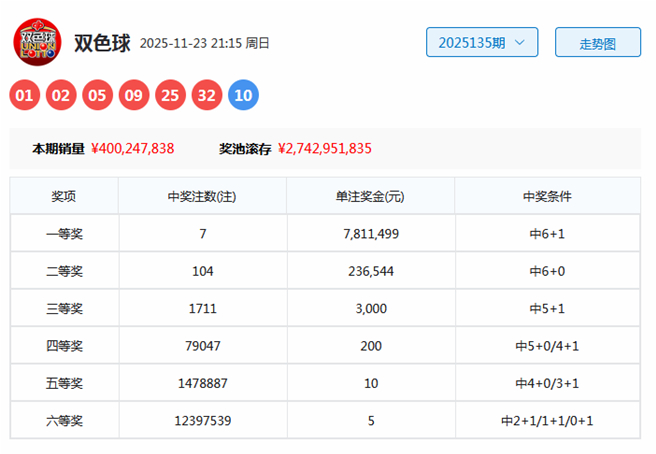The height and width of the screenshot is (454, 656).
Task: Click sixth prize winner count 12397539
Action: [203, 421]
